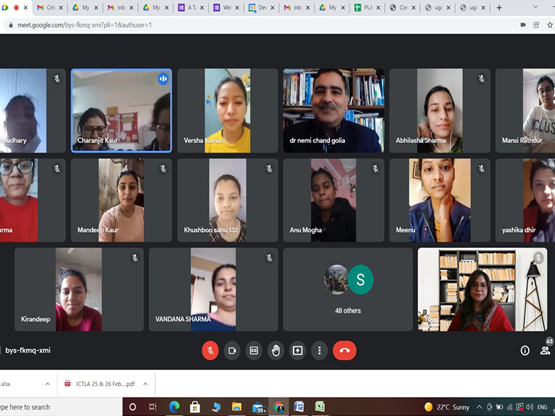This screenshot has width=555, height=416.
Task: Open meeting details info icon
Action: click(x=525, y=351)
